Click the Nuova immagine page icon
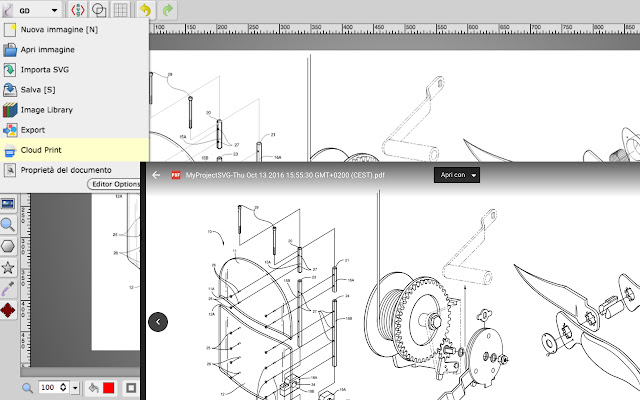The height and width of the screenshot is (400, 640). tap(10, 30)
